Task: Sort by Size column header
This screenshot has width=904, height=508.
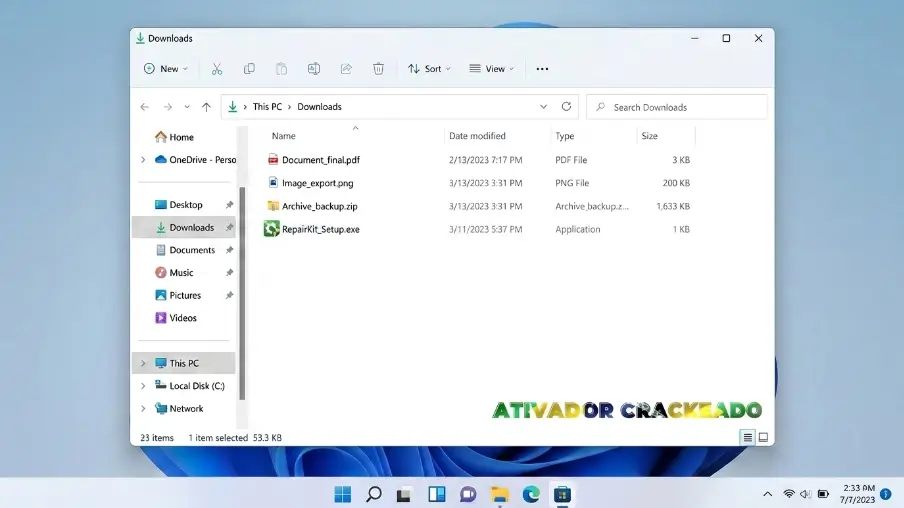Action: point(650,136)
